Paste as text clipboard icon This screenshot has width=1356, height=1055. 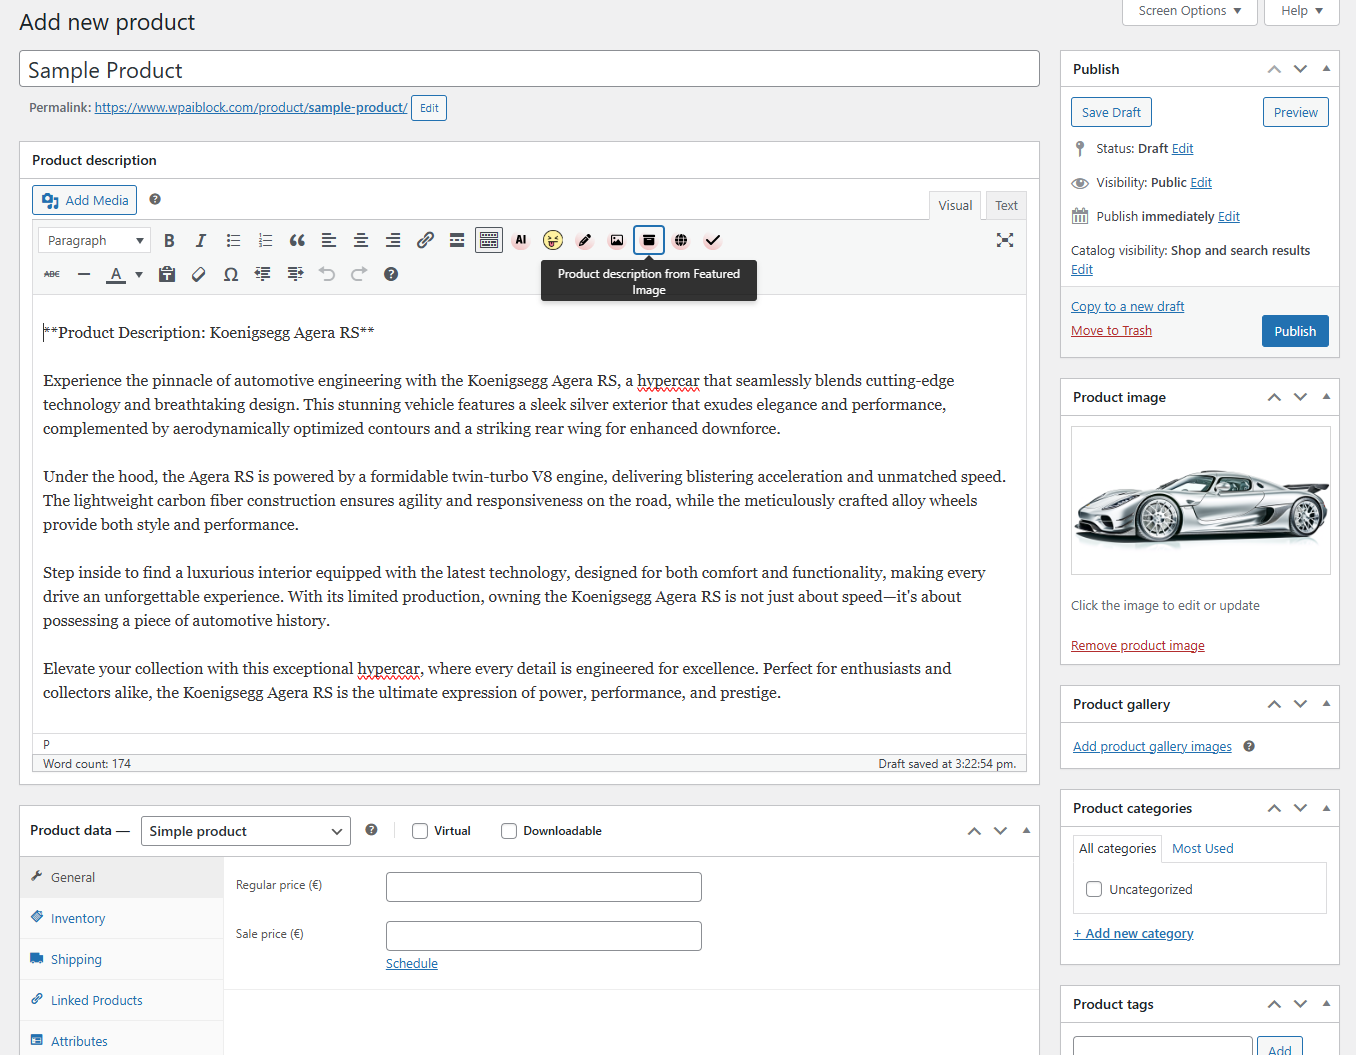[167, 274]
